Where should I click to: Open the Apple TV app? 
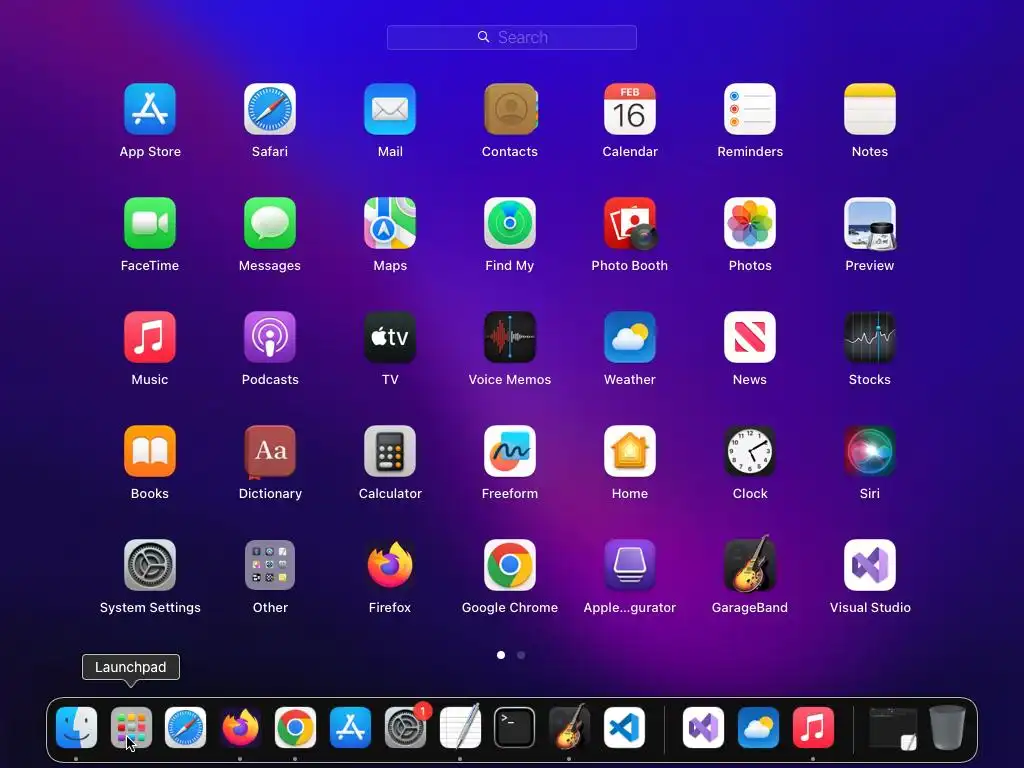tap(390, 337)
